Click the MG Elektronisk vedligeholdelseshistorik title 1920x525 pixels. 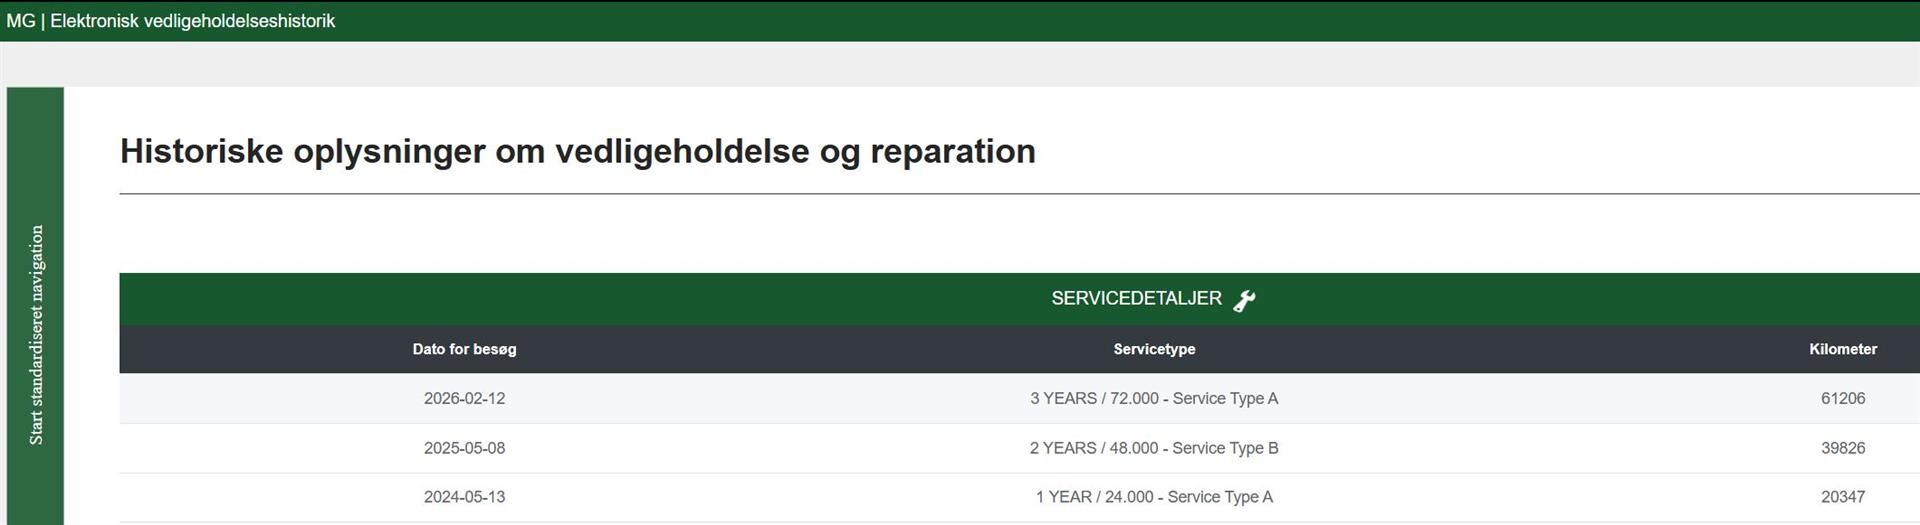coord(171,21)
